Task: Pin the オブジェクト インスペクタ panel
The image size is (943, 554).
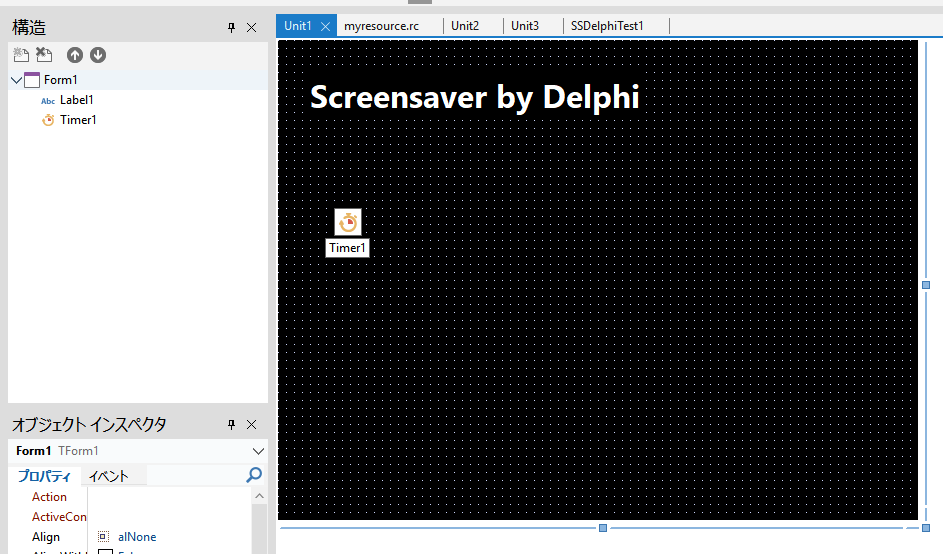Action: click(x=232, y=425)
